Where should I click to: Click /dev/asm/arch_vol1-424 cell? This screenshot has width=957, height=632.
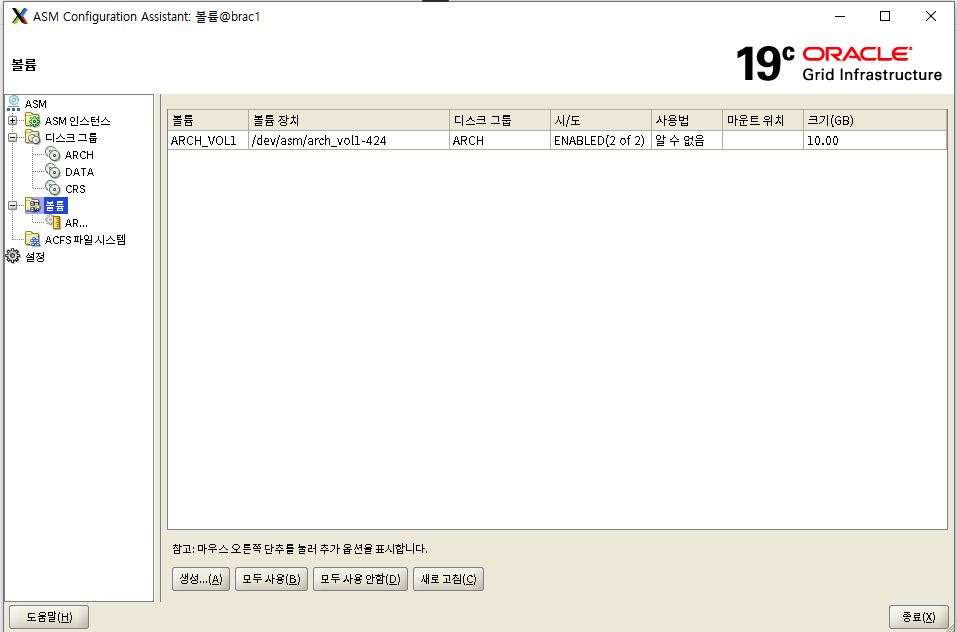point(348,141)
